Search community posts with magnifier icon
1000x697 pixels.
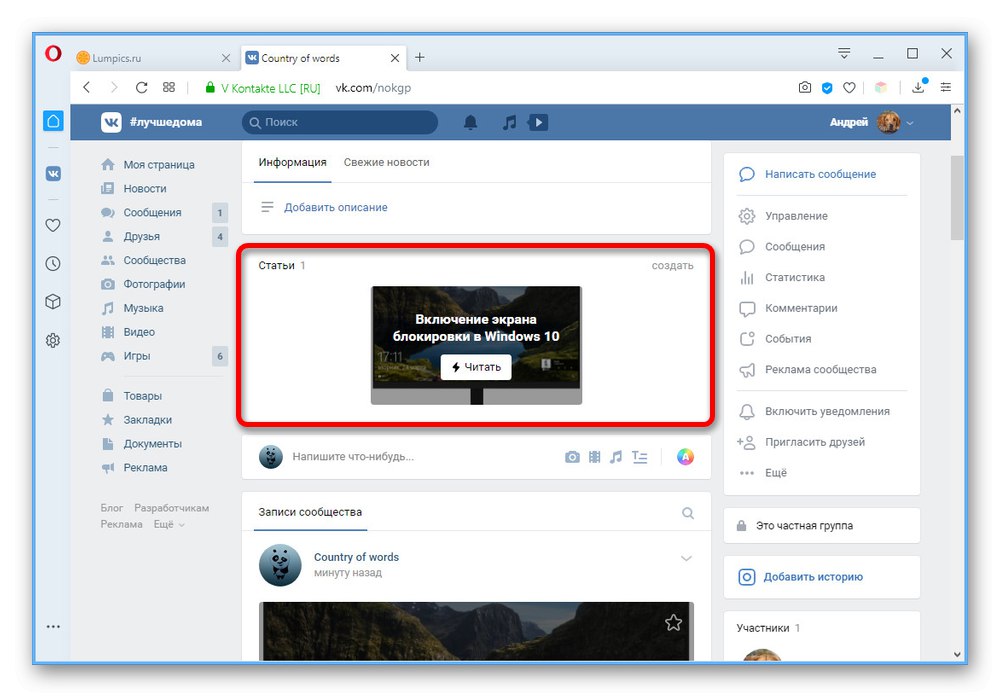688,513
